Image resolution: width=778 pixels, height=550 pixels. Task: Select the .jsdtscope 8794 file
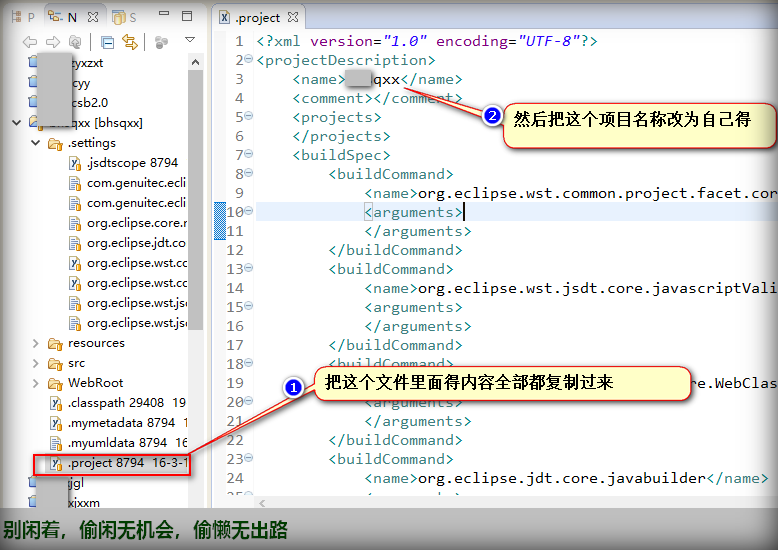132,163
